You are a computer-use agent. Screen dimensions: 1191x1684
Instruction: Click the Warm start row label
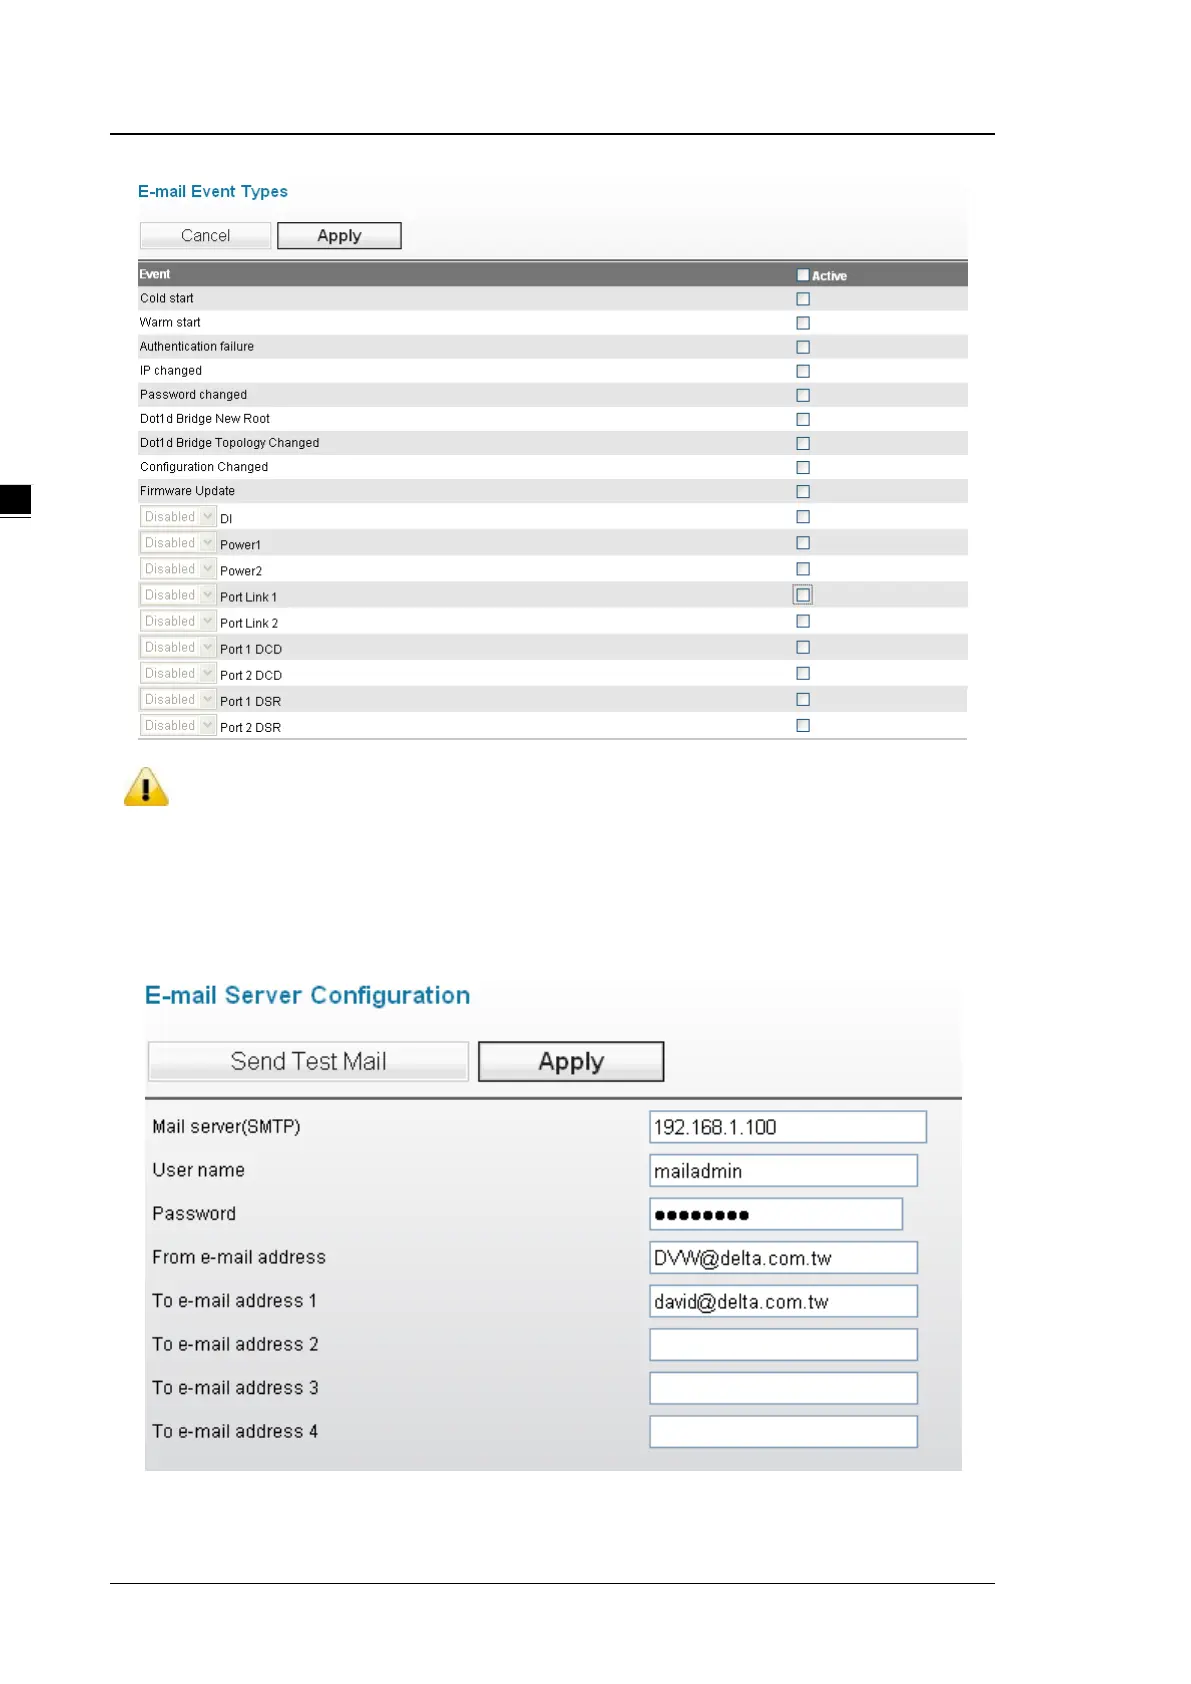click(170, 322)
